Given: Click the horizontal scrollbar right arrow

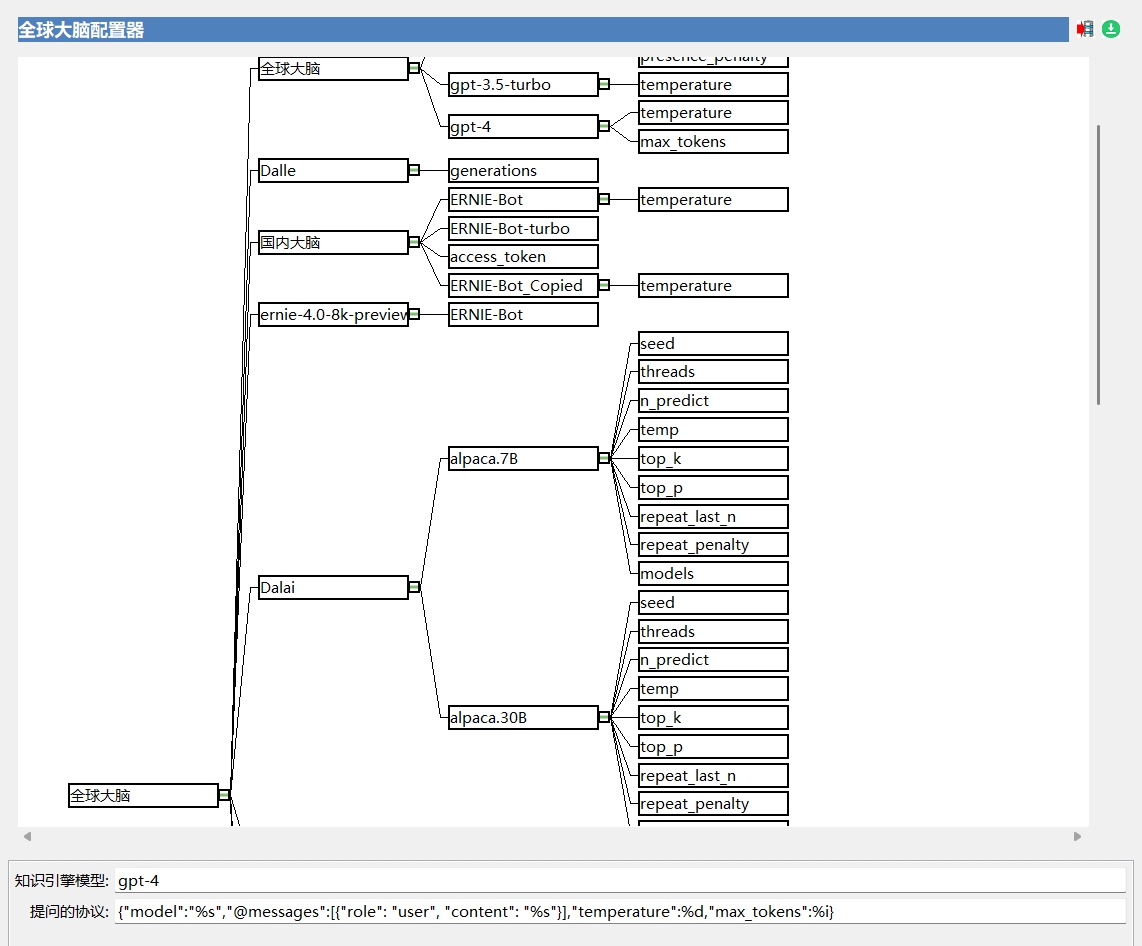Looking at the screenshot, I should click(x=1077, y=836).
